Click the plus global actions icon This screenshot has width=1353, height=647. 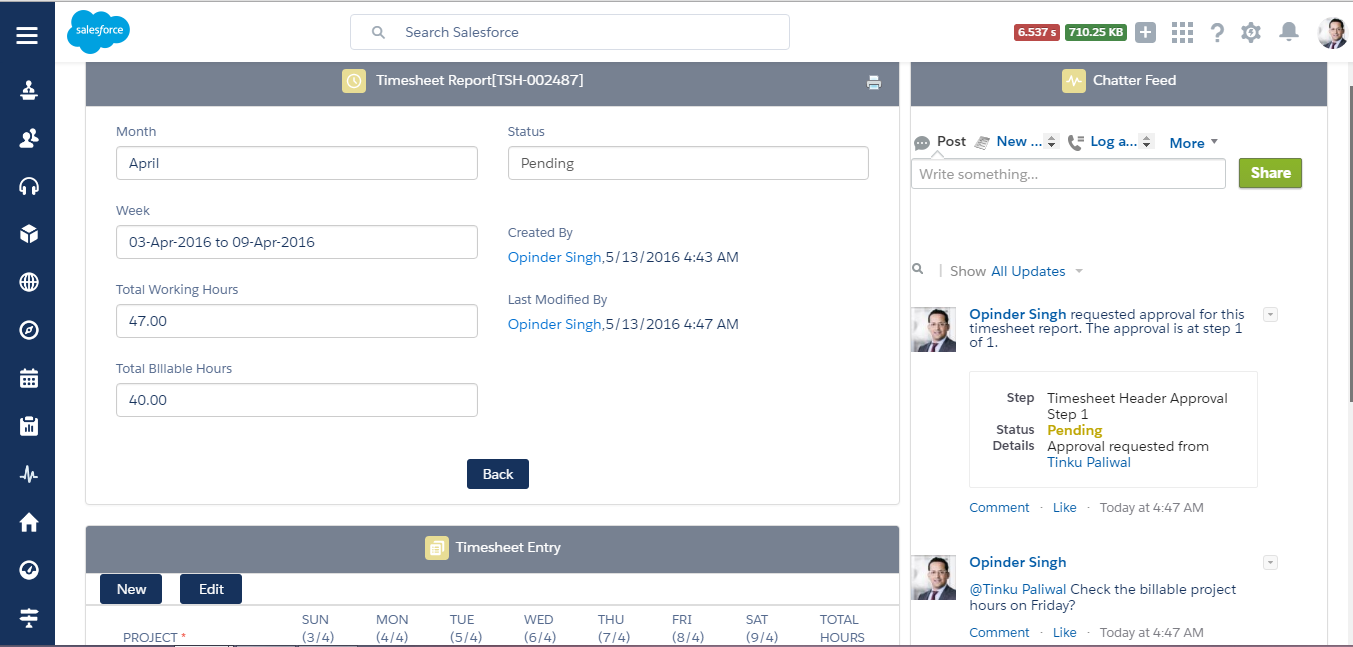coord(1146,32)
